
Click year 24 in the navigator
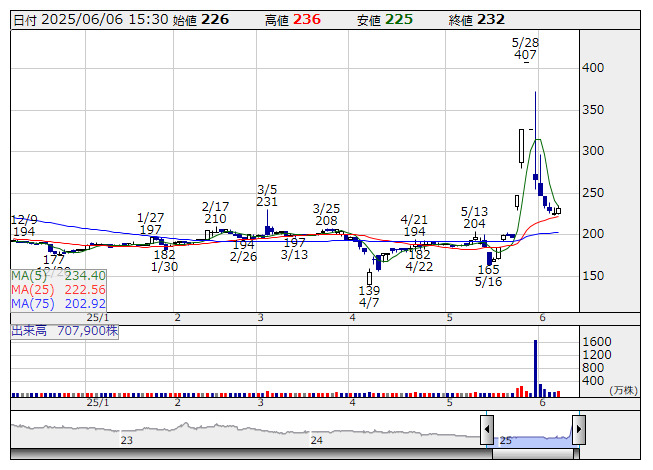316,440
